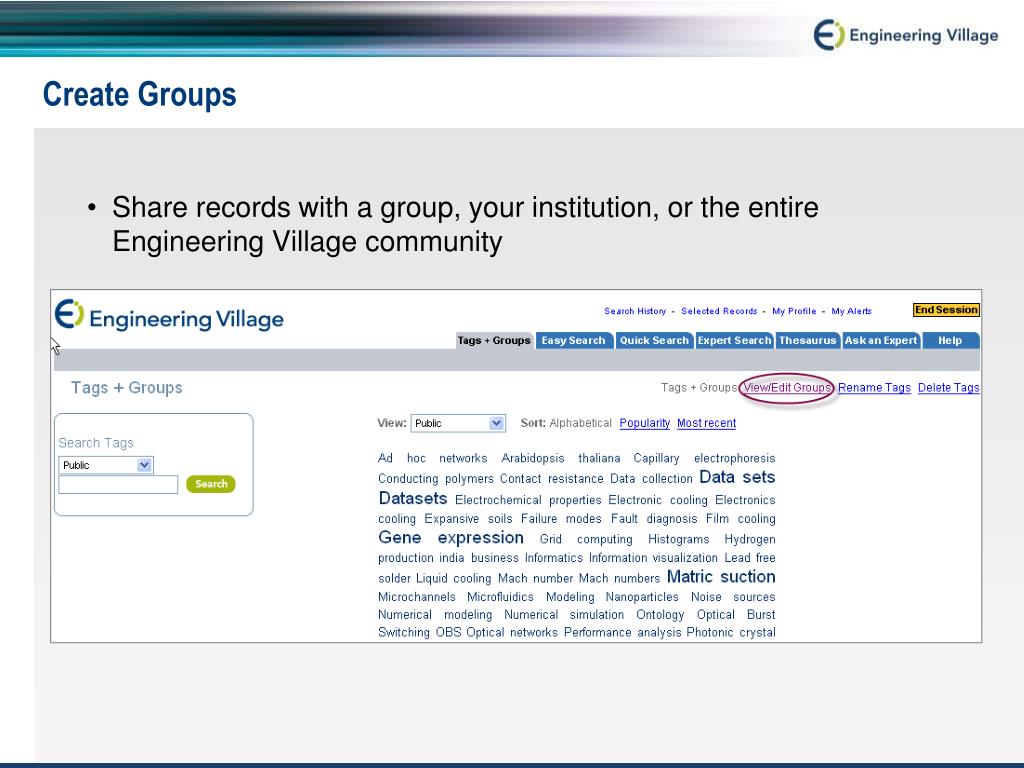Switch to the Quick Search tab
The height and width of the screenshot is (768, 1024).
coord(654,340)
